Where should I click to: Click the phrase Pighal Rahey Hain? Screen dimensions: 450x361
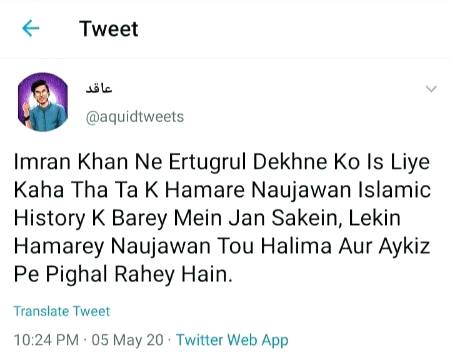point(139,275)
